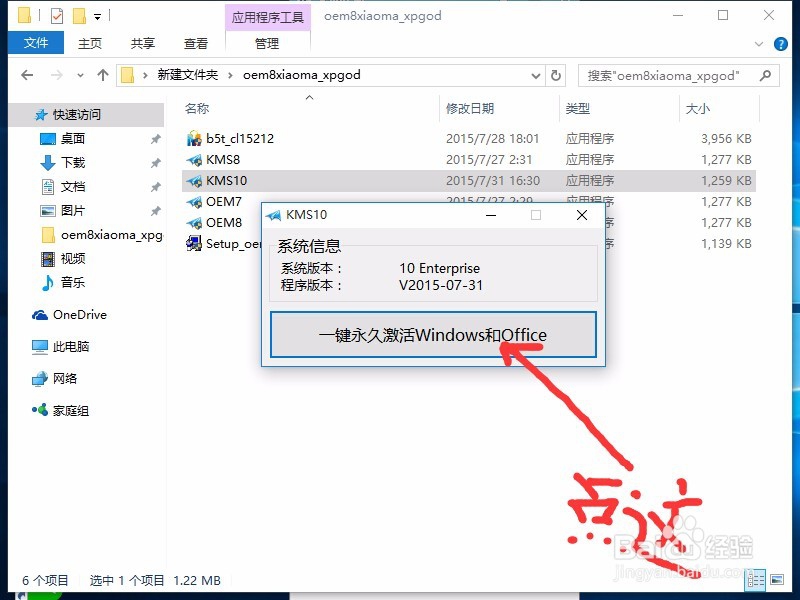Screen dimensions: 800x600
Task: Launch the b5t_cl15212 application
Action: [242, 138]
